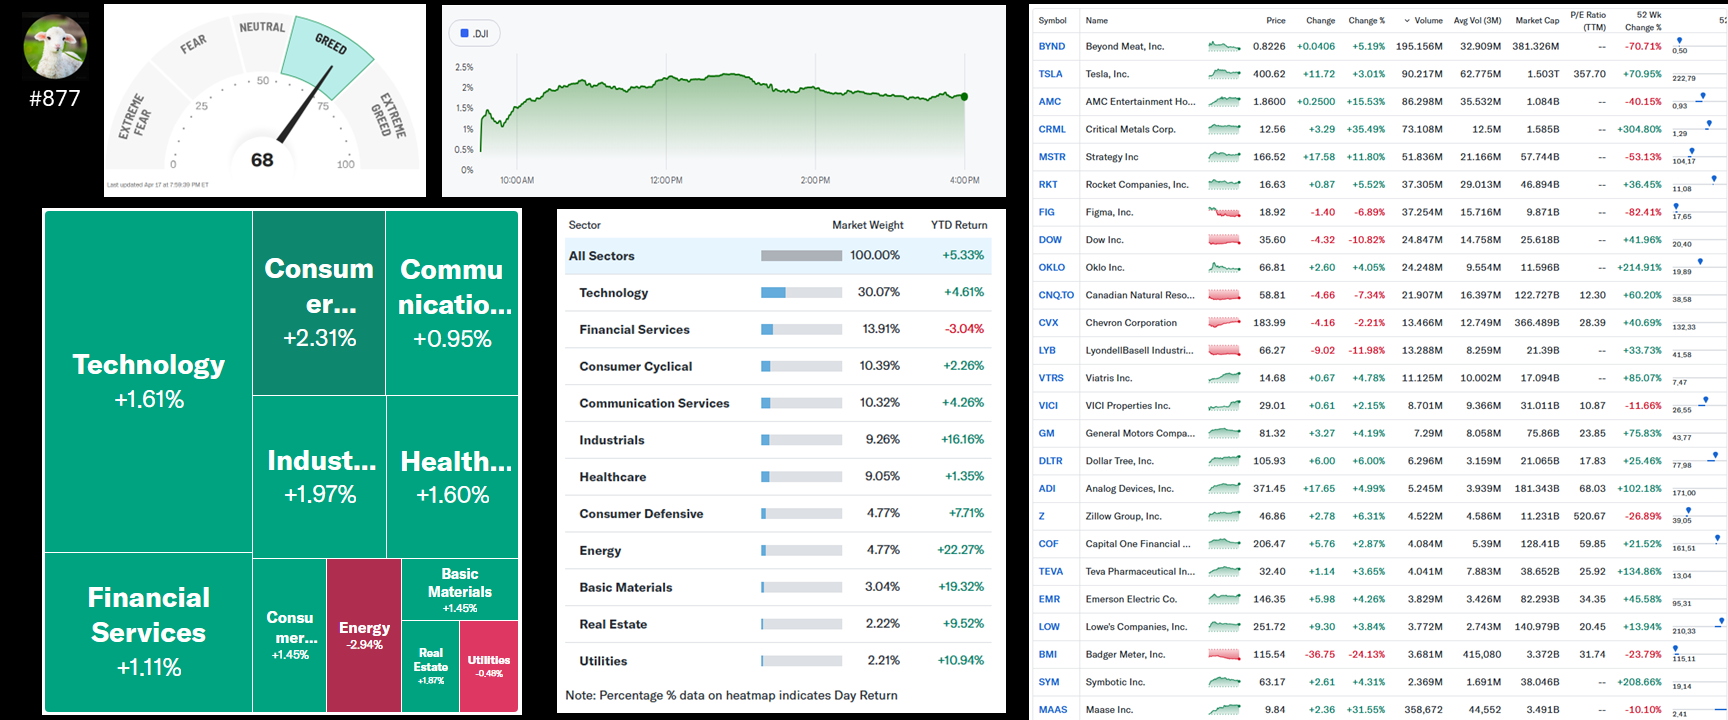
Task: Open the Badger Meter sparkline chart
Action: click(1224, 655)
